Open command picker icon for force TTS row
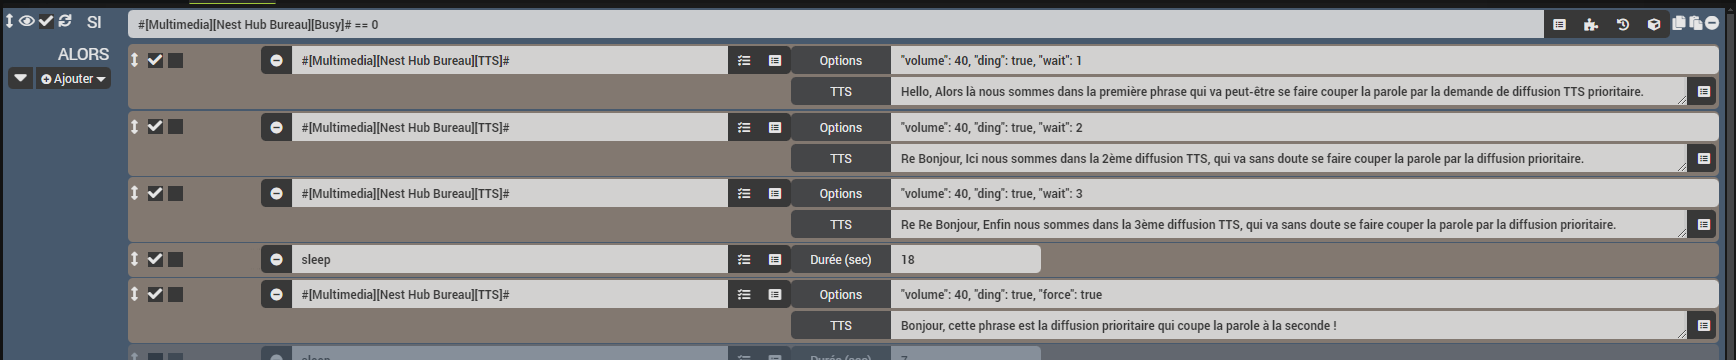Viewport: 1736px width, 360px height. 775,294
